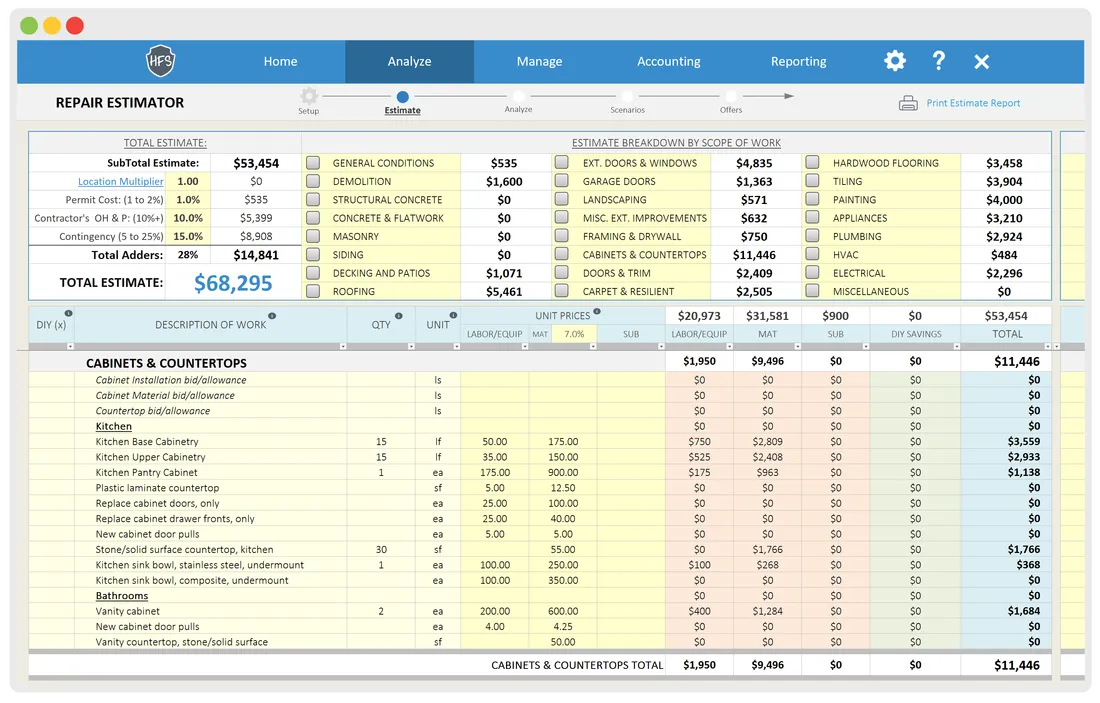
Task: Open the Description of Work column filter dropdown
Action: [x=343, y=347]
